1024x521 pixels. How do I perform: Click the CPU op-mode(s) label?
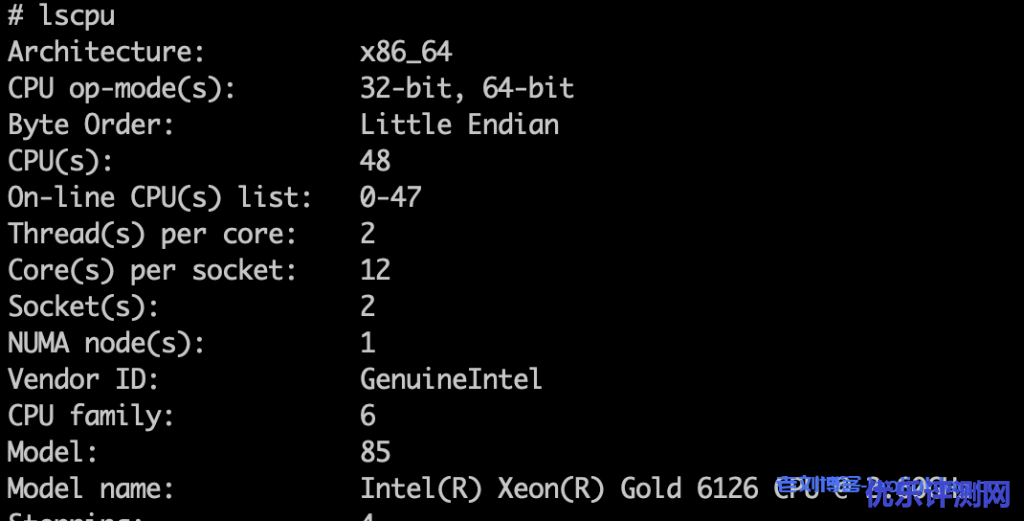coord(121,88)
